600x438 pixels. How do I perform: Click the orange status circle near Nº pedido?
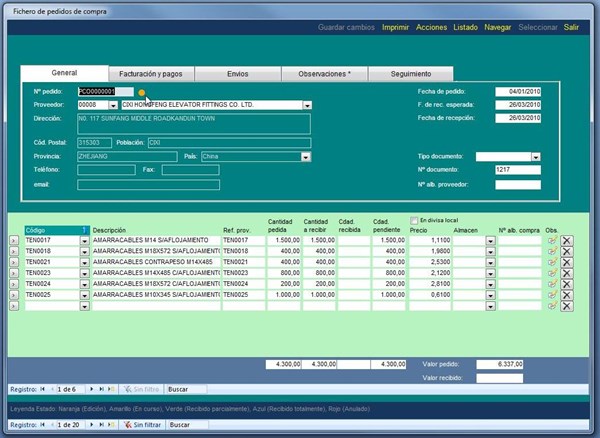(142, 92)
